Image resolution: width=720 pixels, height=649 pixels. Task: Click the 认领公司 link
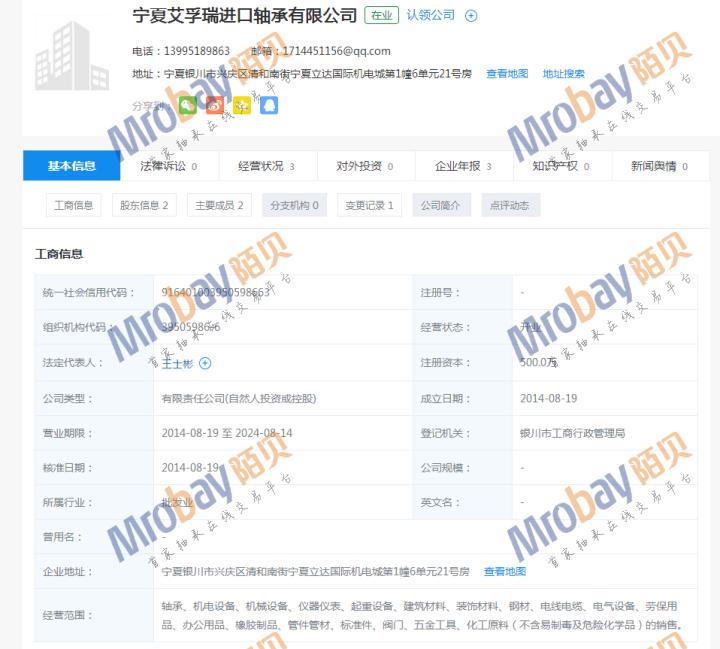pyautogui.click(x=430, y=15)
